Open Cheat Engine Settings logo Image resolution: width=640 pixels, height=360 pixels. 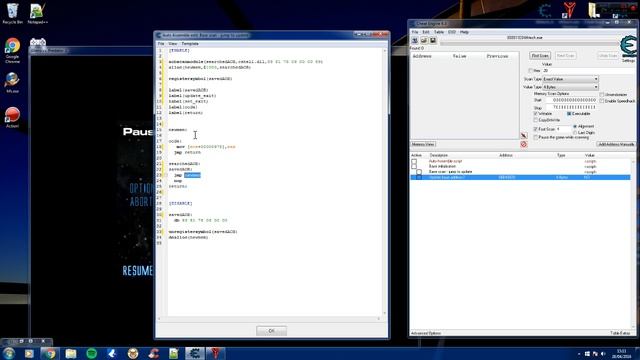click(x=629, y=47)
